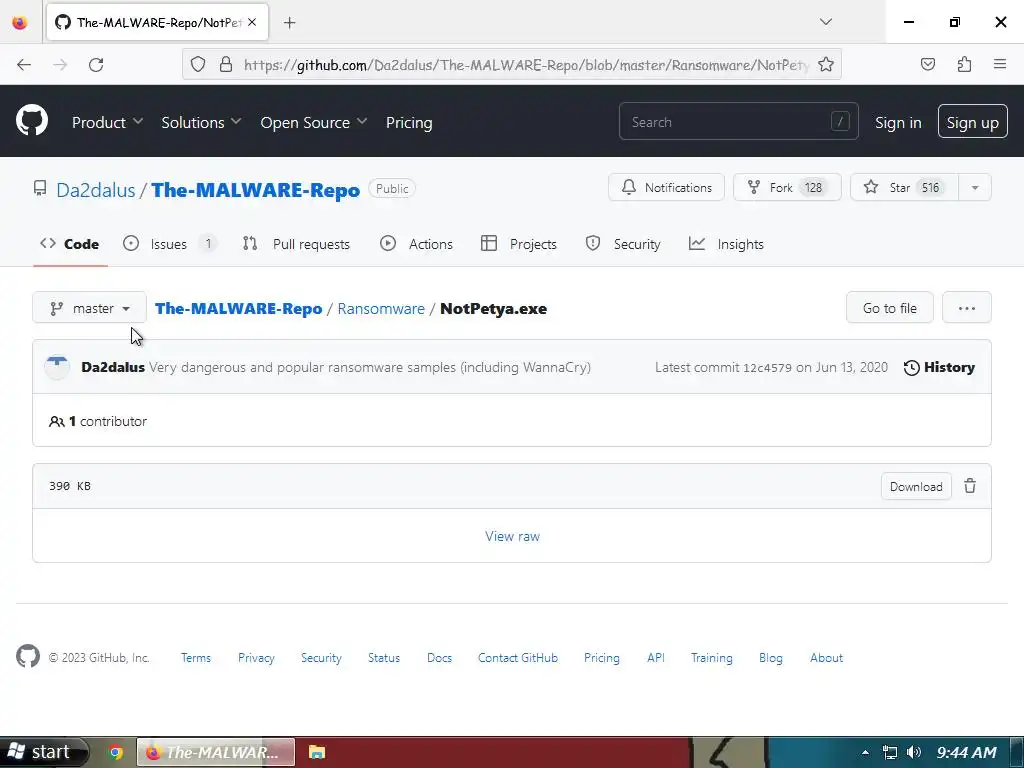
Task: Click the Firefox URL address bar
Action: 511,65
